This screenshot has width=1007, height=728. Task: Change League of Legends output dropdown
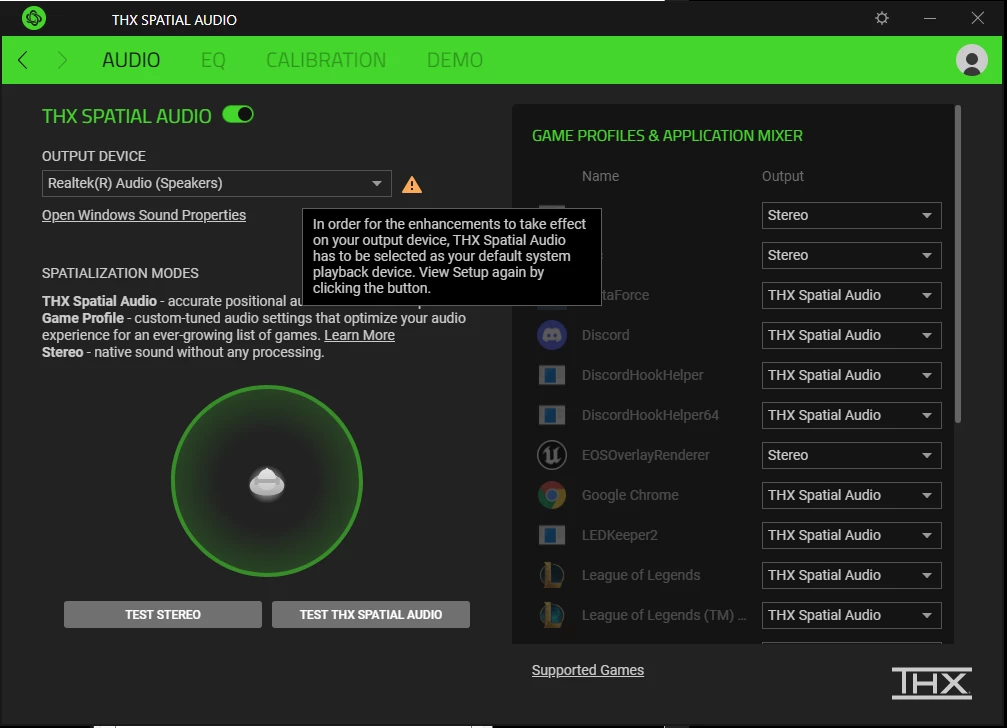[852, 575]
